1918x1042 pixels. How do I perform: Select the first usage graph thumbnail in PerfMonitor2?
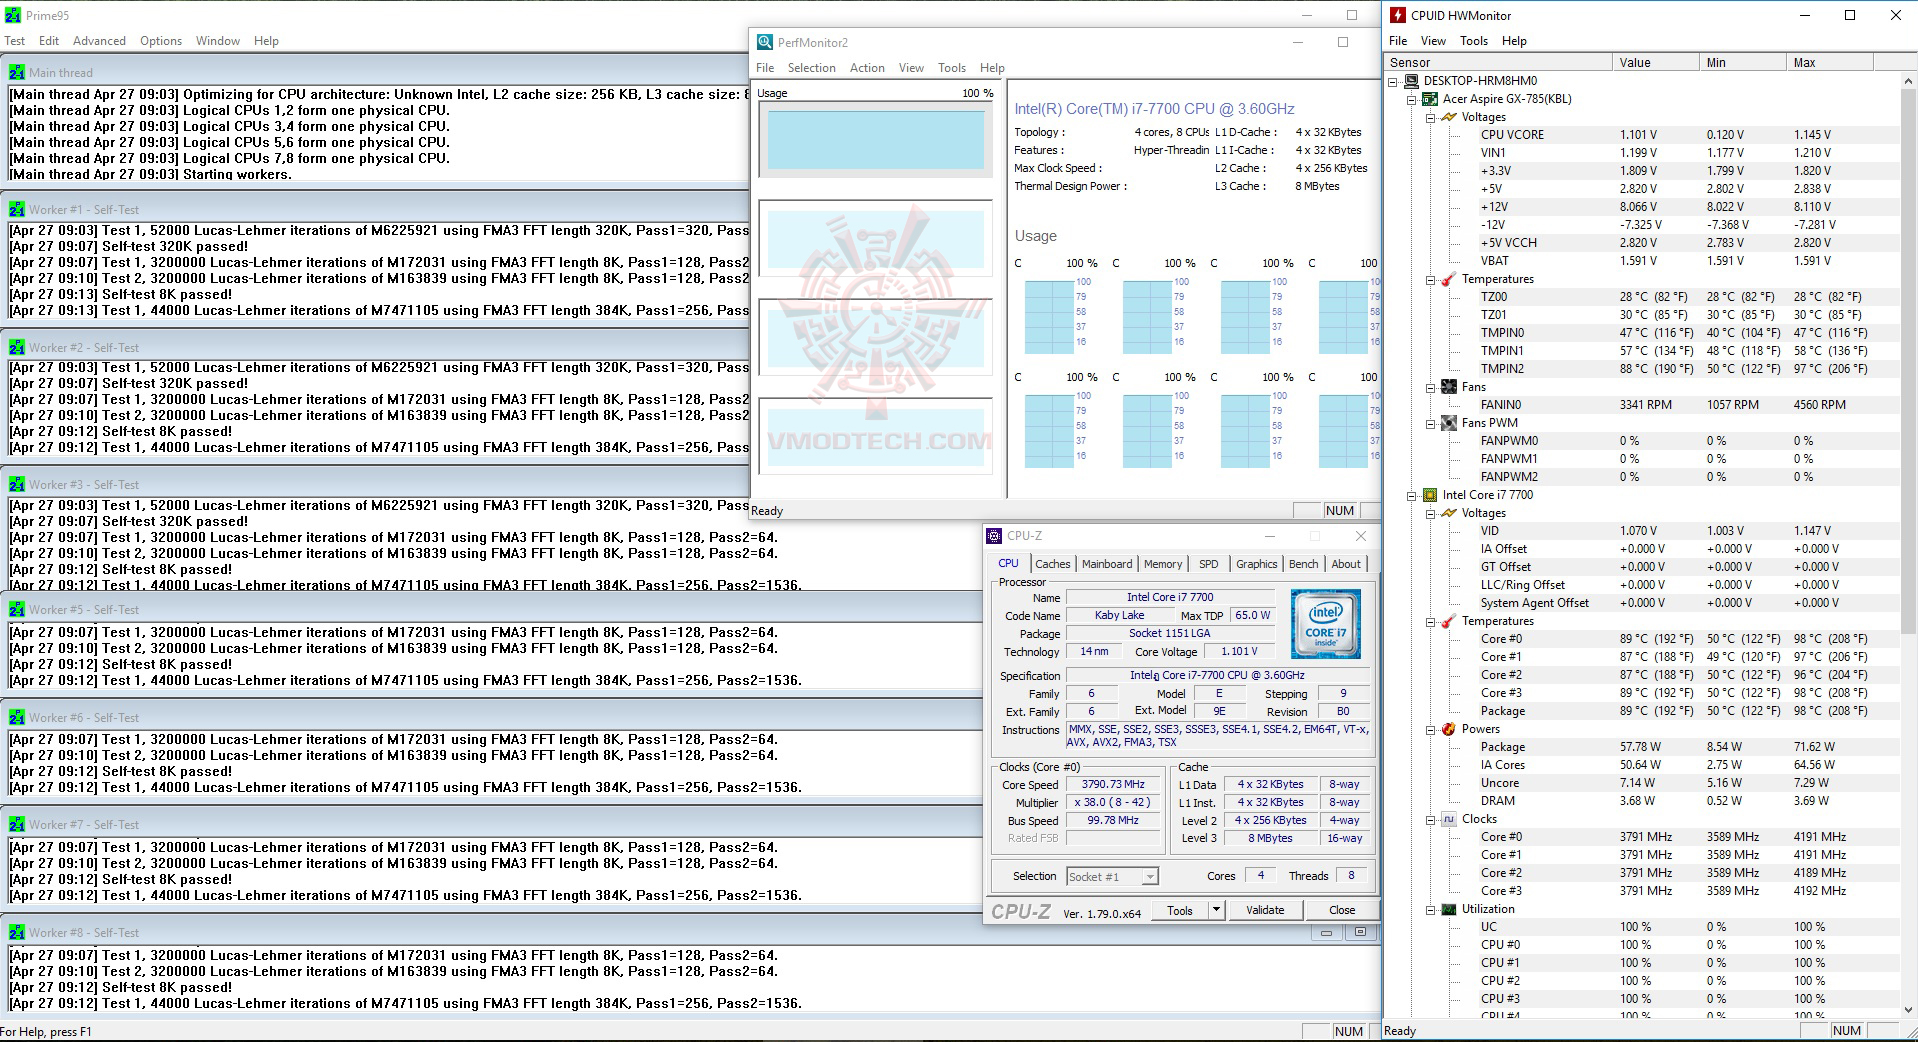click(875, 140)
